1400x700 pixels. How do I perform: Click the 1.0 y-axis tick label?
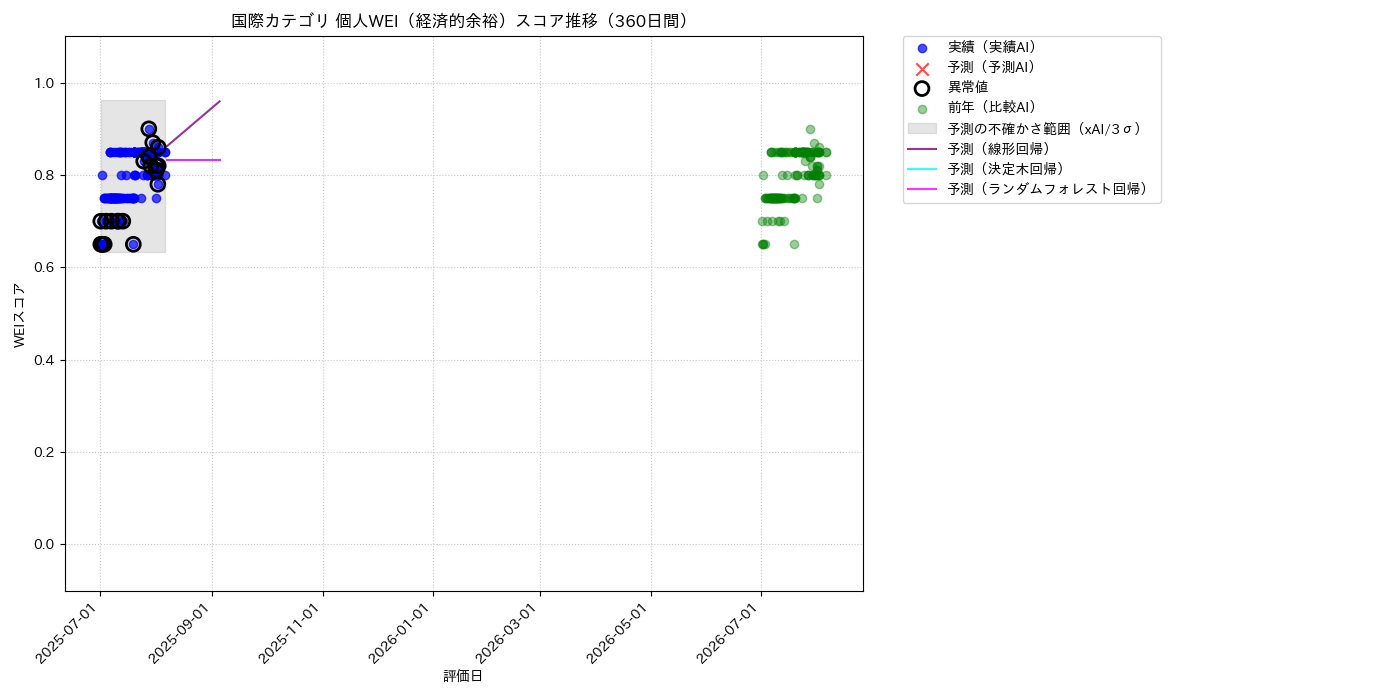tap(46, 83)
